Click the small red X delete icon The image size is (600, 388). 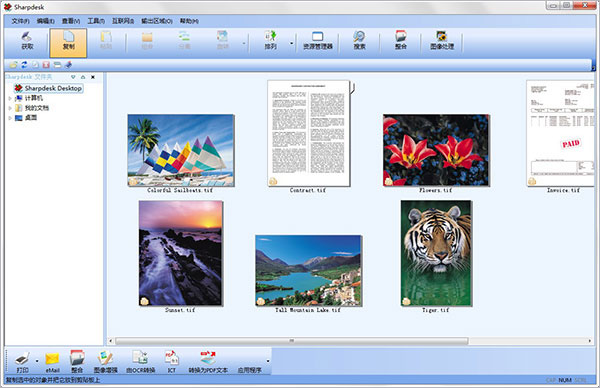[x=46, y=65]
